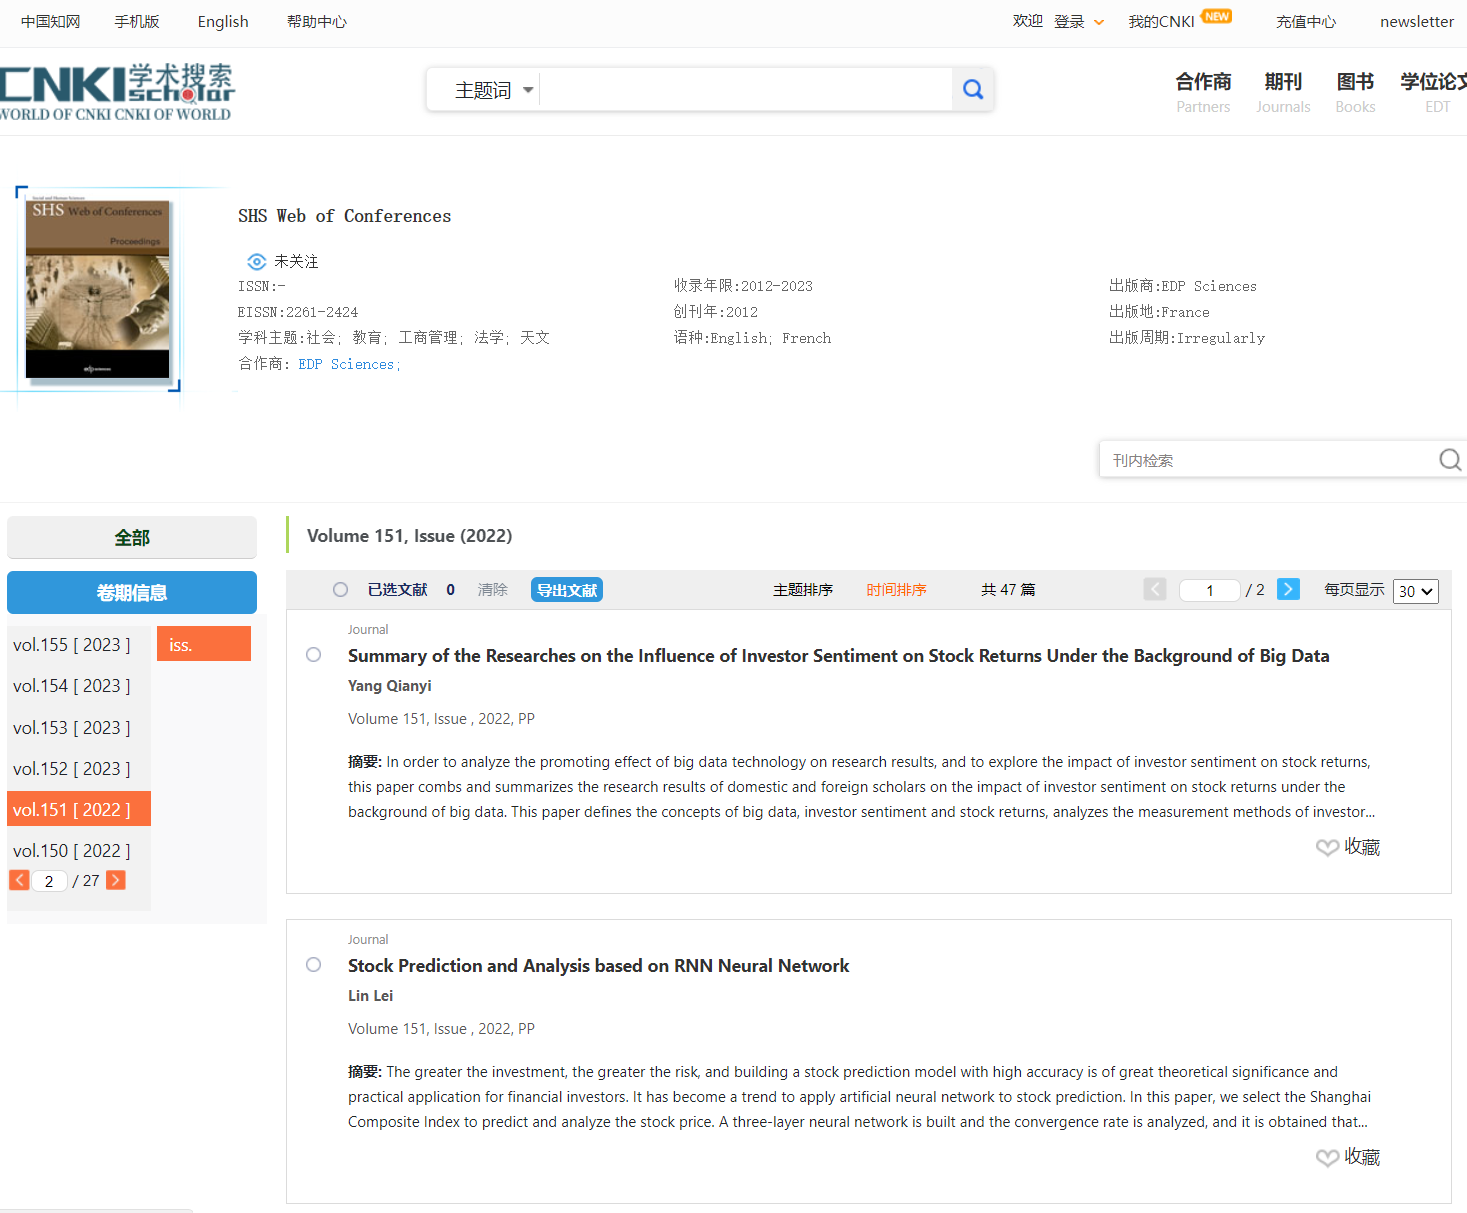Viewport: 1467px width, 1213px height.
Task: Open 我的CNKI link
Action: coord(1162,22)
